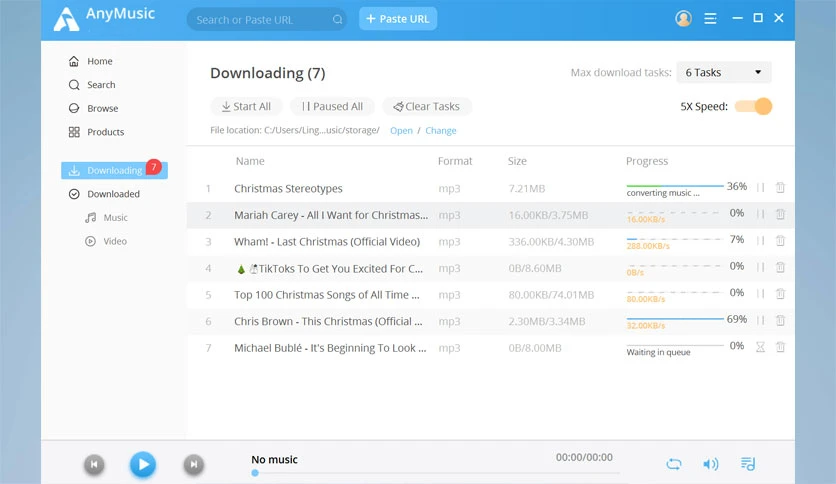Select Wham! - Last Christmas (Official Video)
This screenshot has width=836, height=484.
(x=327, y=242)
